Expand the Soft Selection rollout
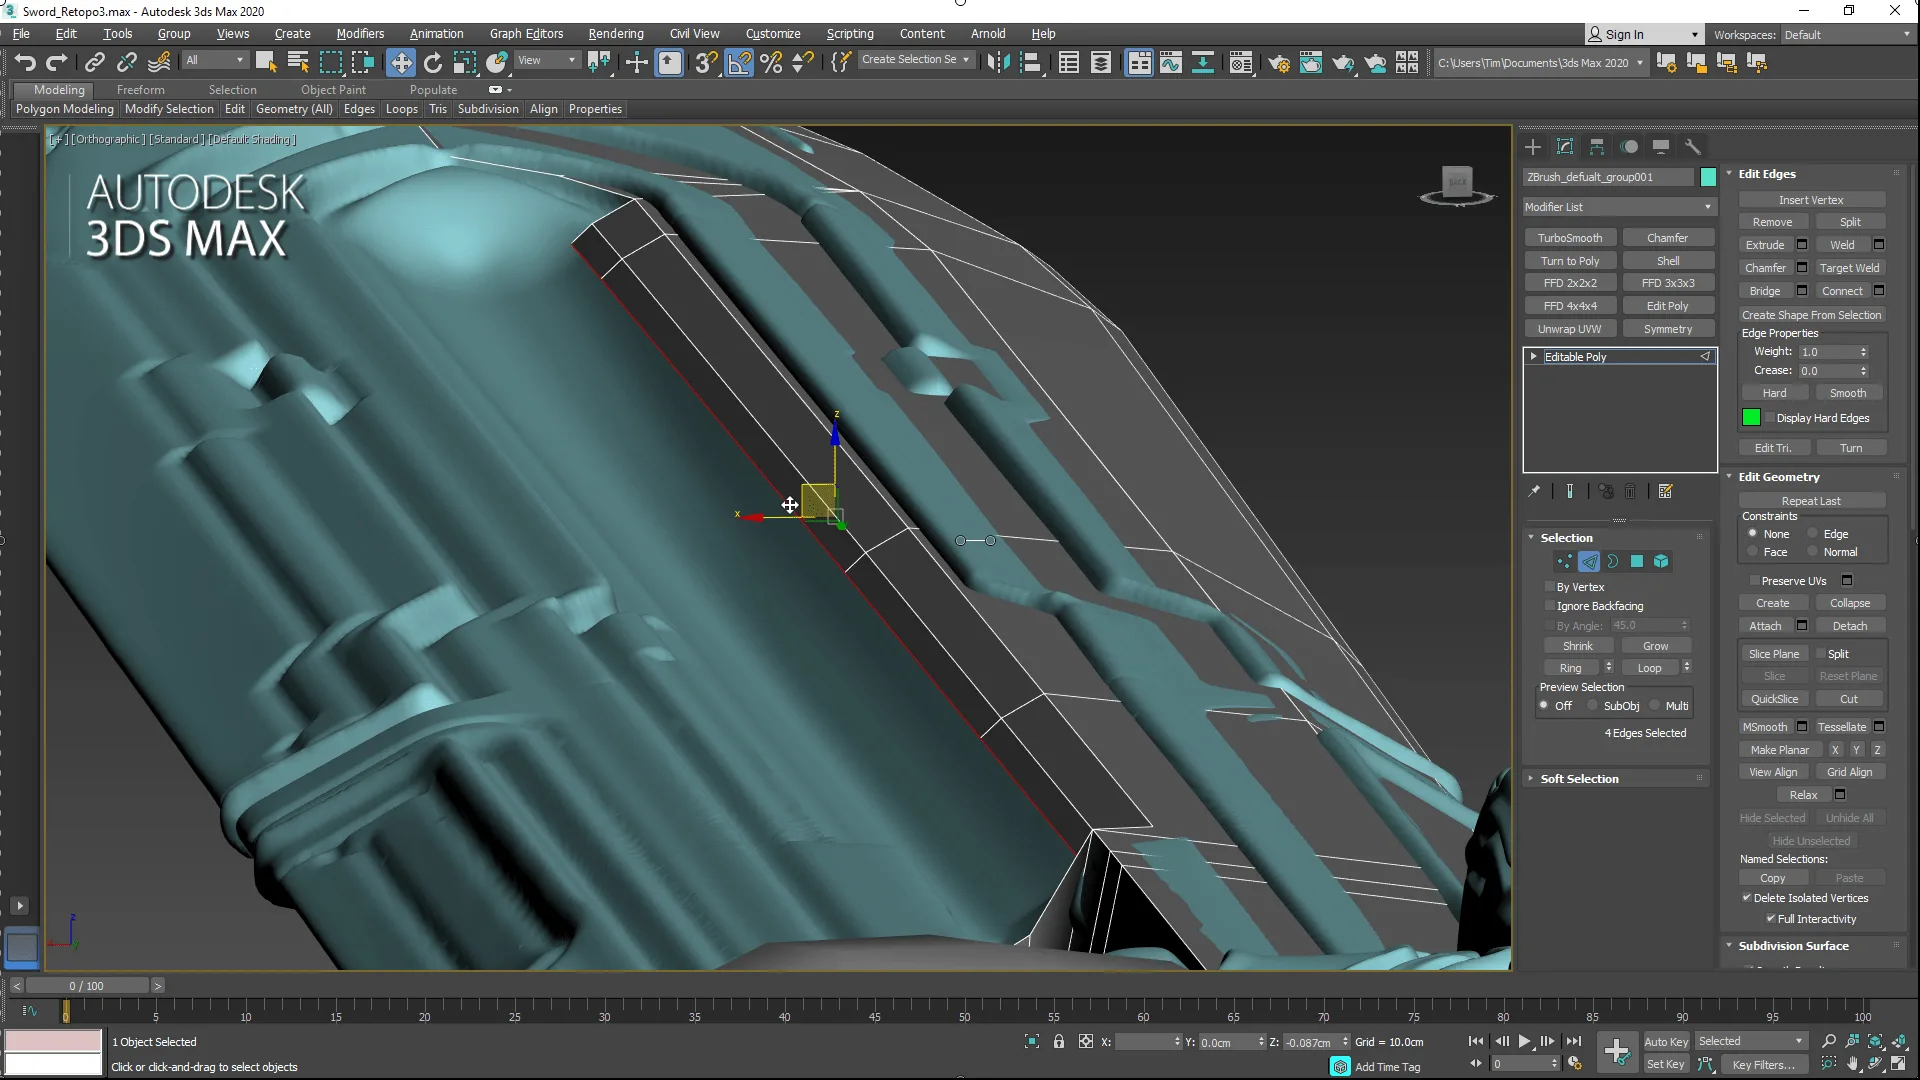 pos(1579,779)
